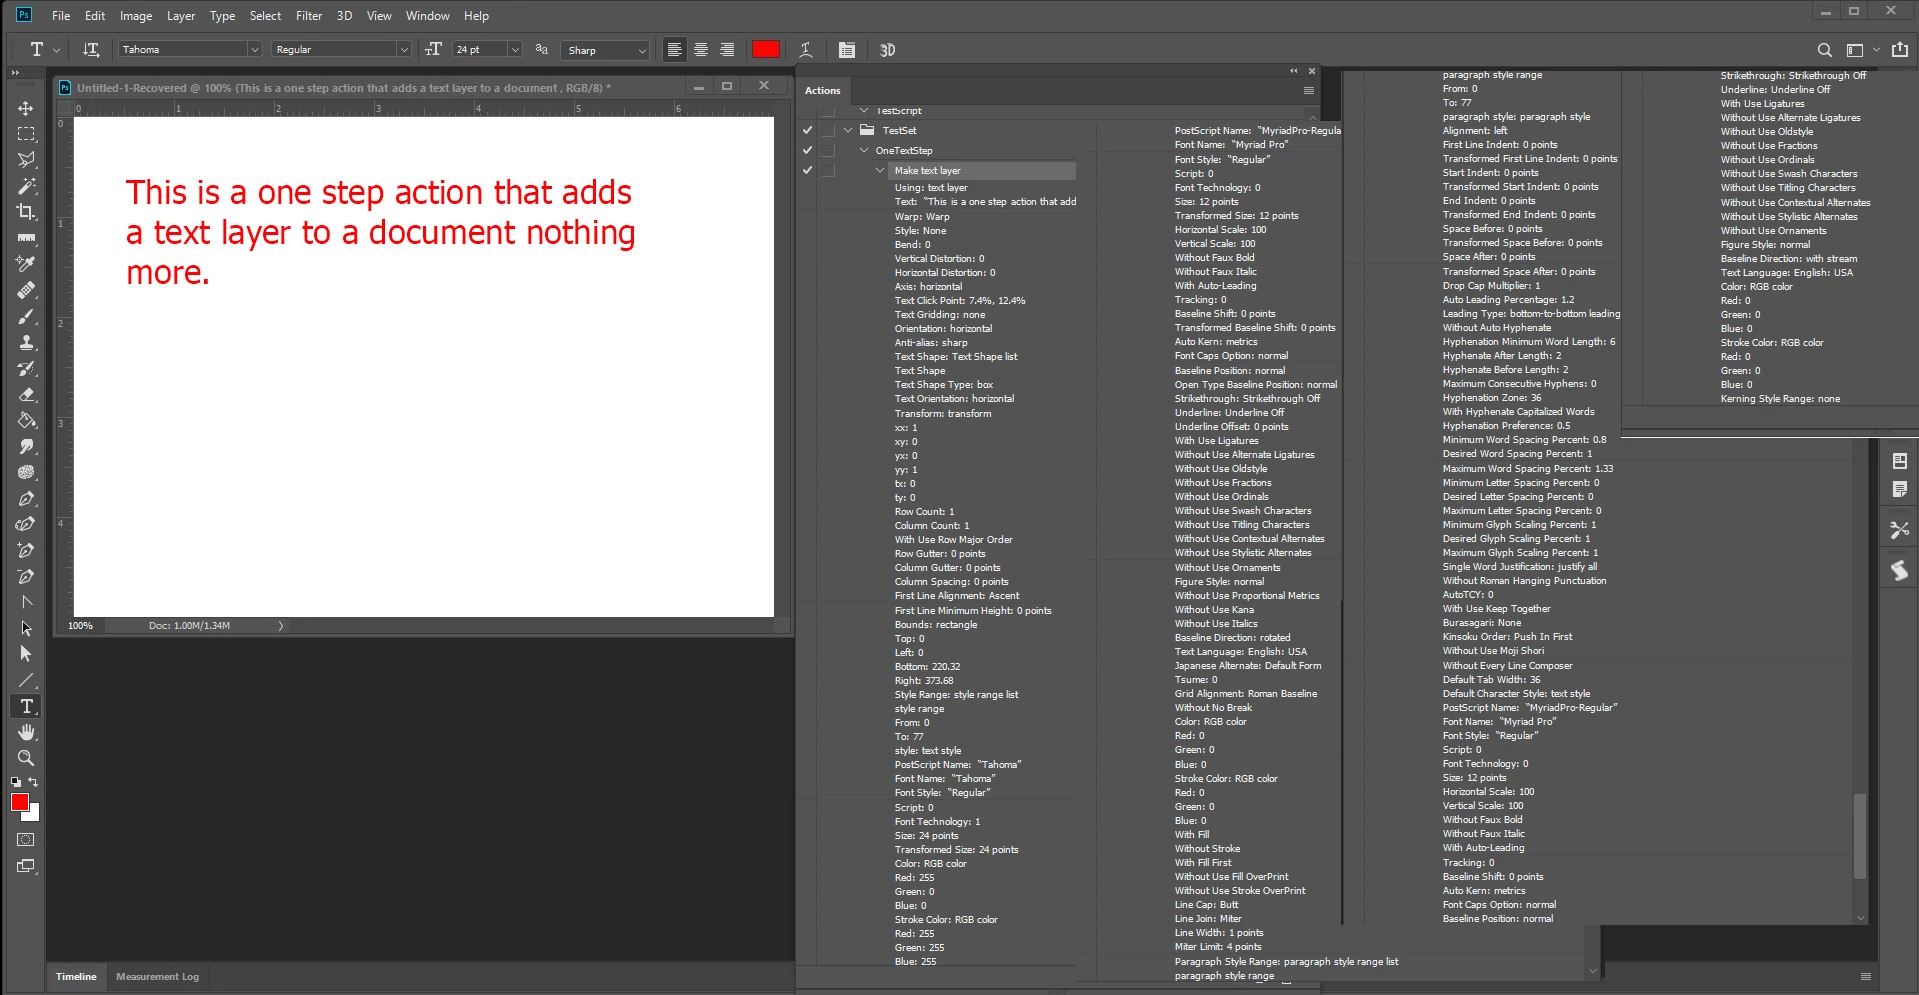Select the Crop tool

tap(26, 212)
